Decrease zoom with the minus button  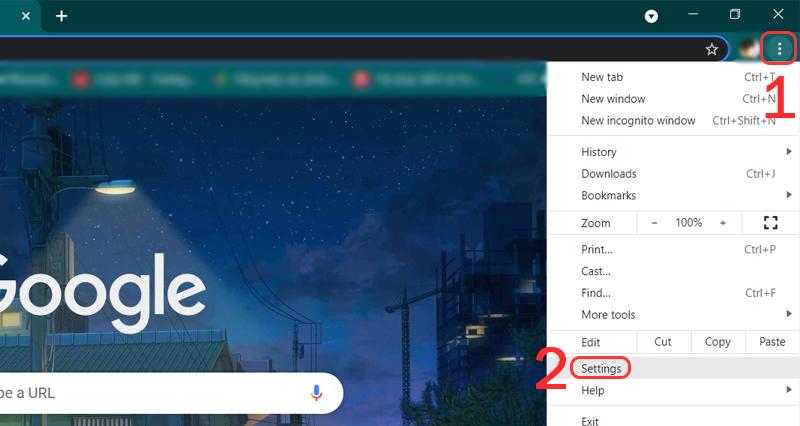pyautogui.click(x=655, y=223)
